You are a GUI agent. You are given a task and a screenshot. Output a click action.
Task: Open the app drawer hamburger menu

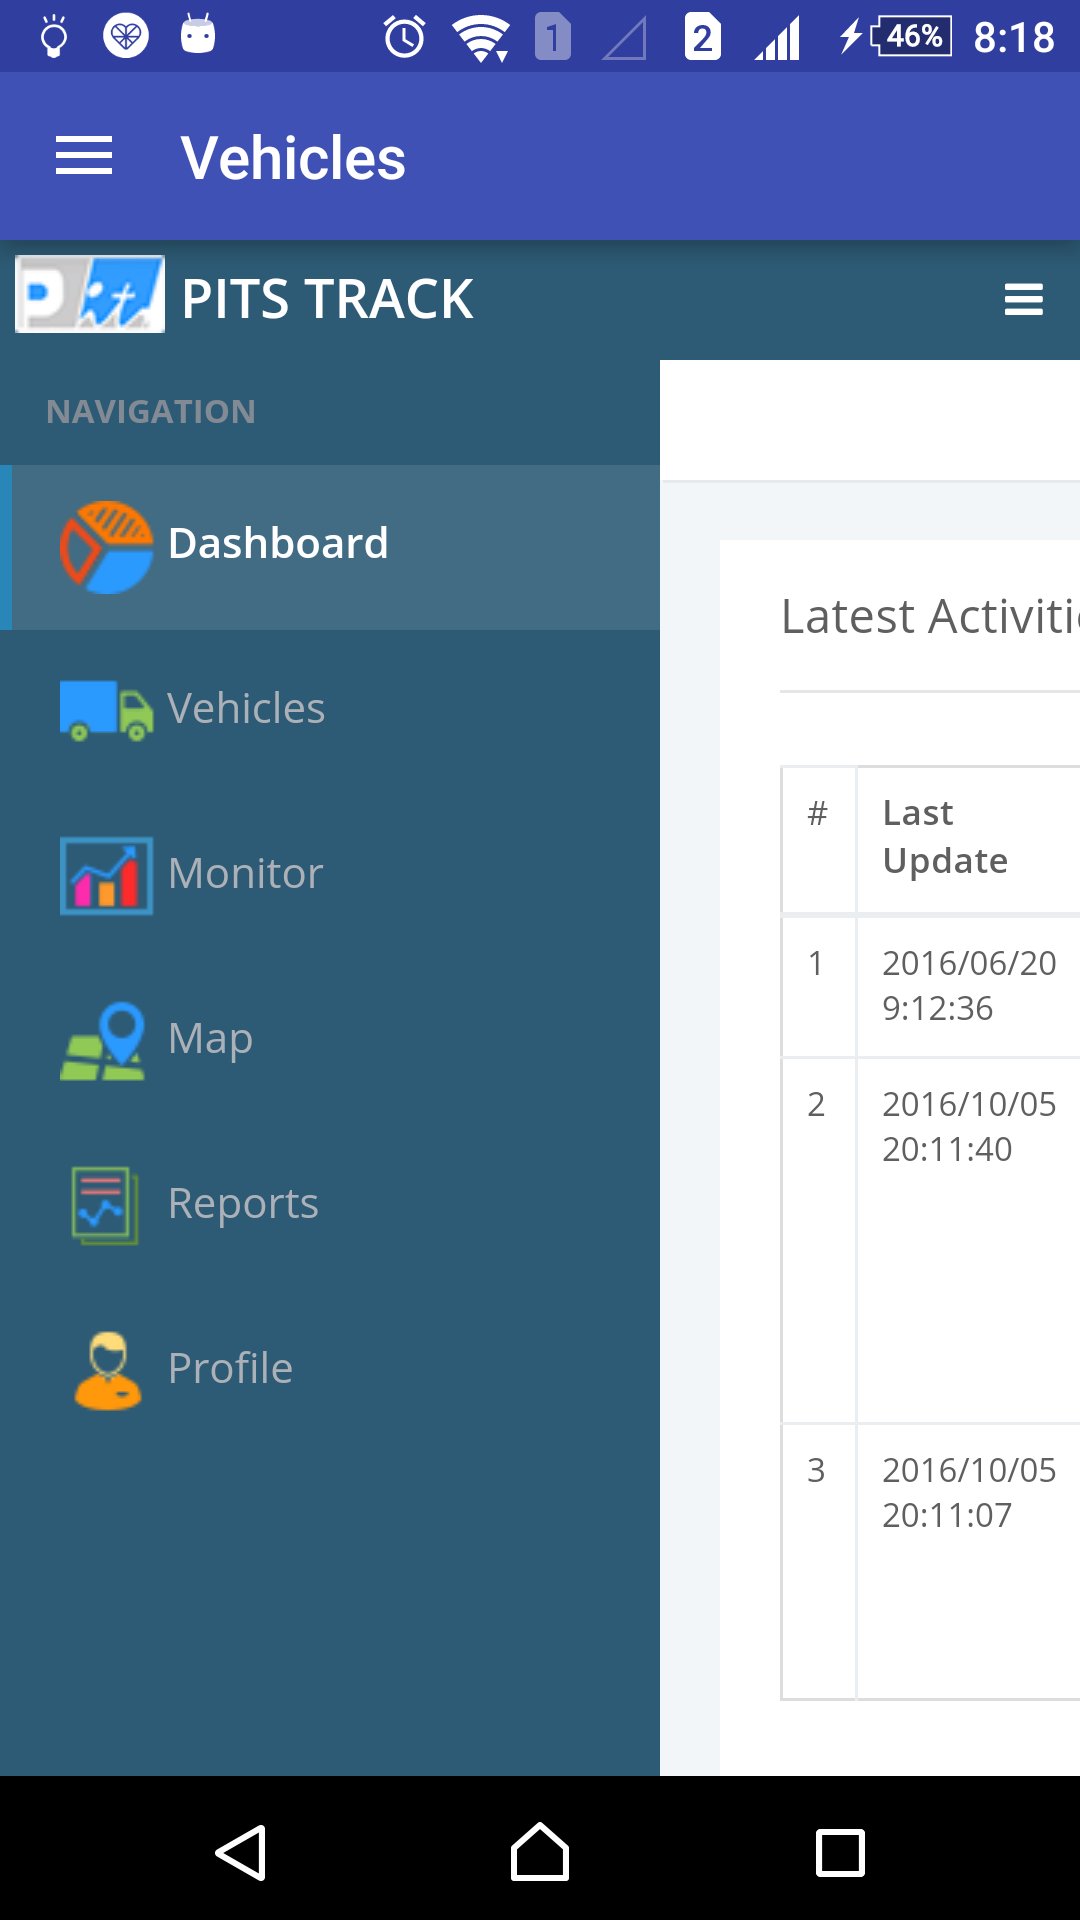[x=84, y=157]
